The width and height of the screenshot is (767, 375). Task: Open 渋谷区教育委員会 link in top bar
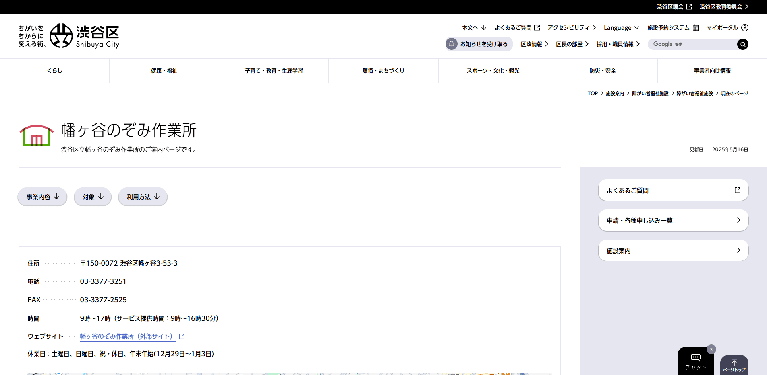point(724,7)
